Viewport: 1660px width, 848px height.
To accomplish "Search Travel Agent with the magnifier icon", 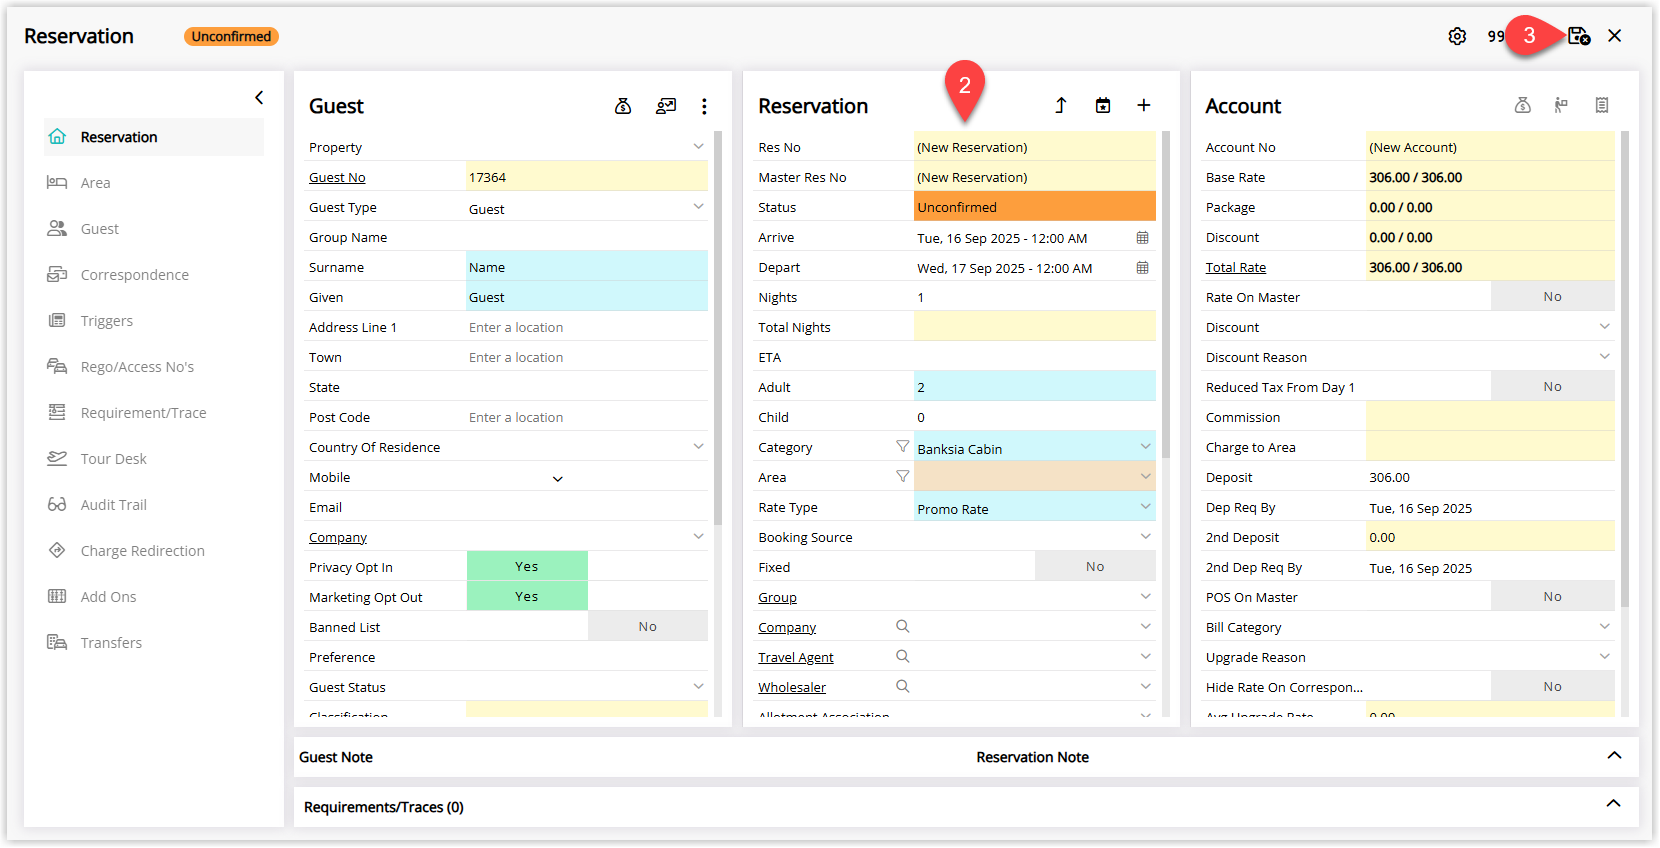I will [x=903, y=657].
